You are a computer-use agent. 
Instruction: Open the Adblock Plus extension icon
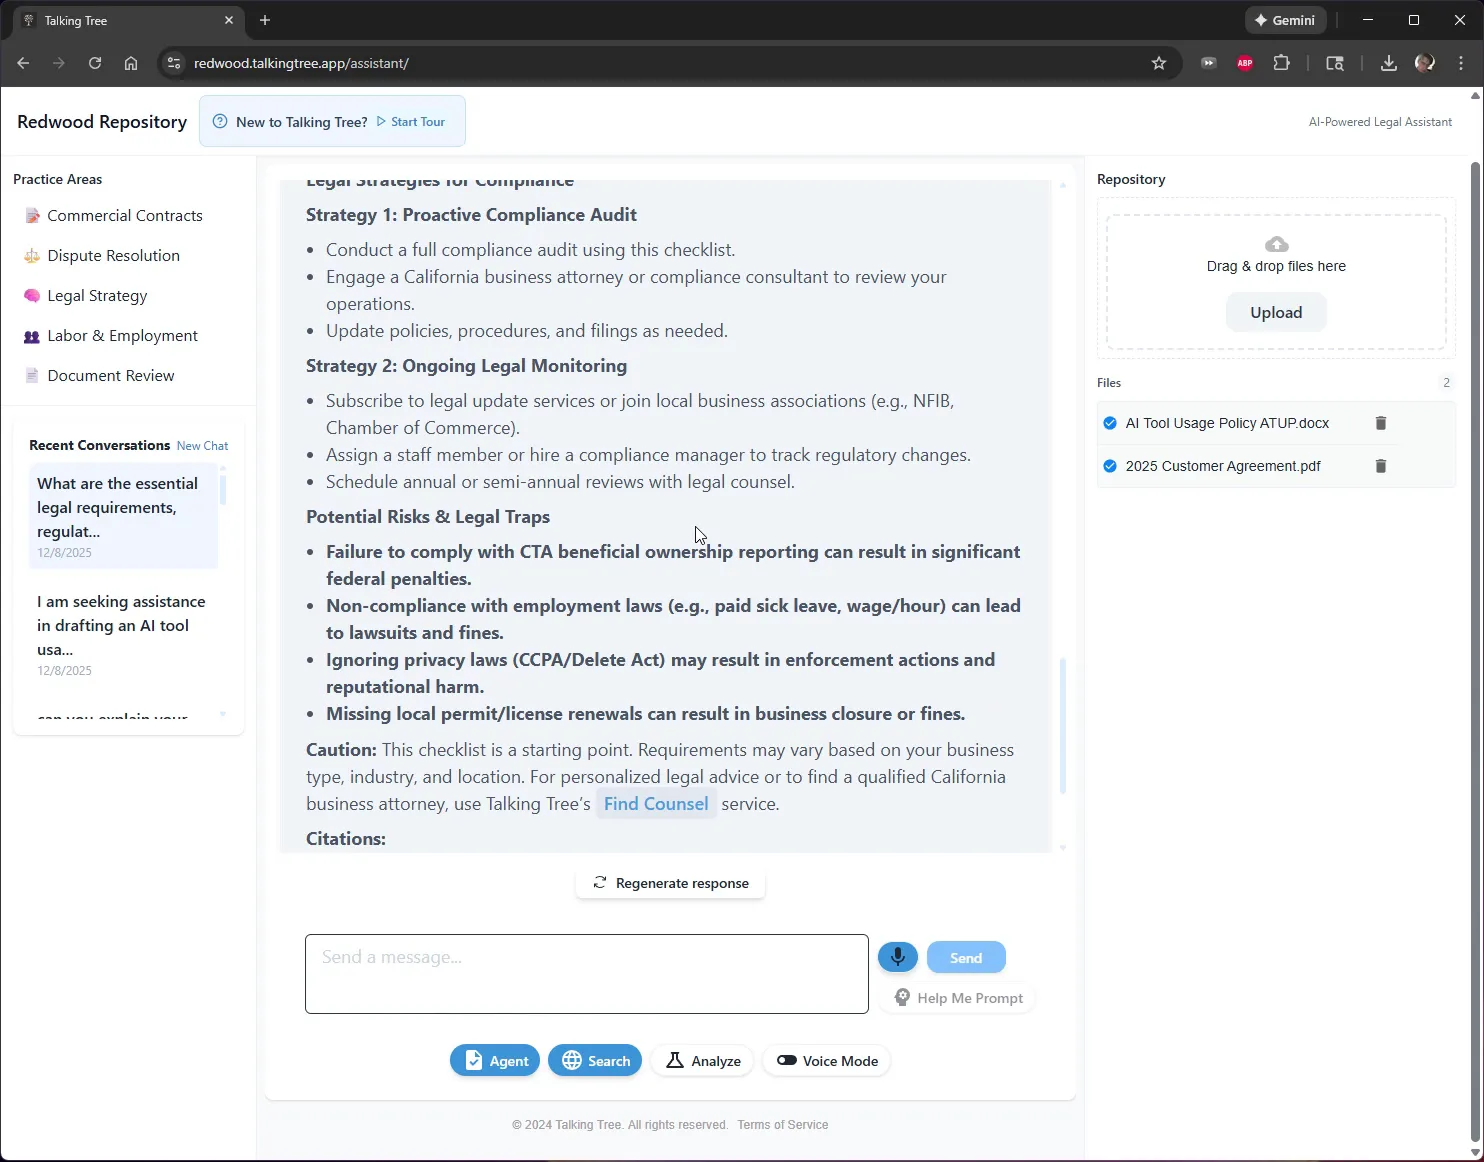pos(1245,63)
